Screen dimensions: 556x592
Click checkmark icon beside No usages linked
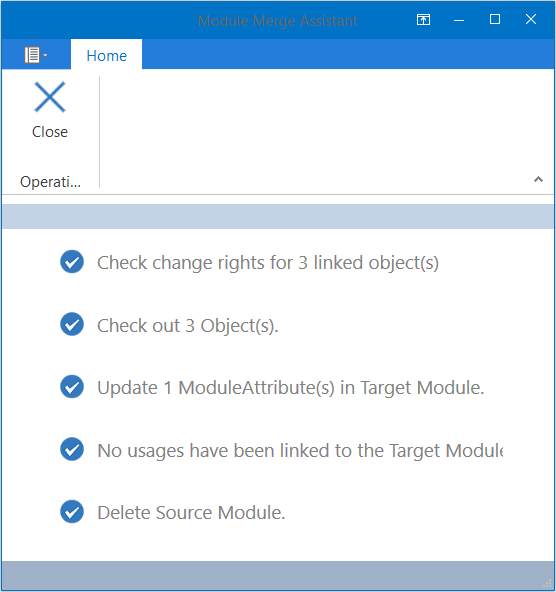point(72,449)
